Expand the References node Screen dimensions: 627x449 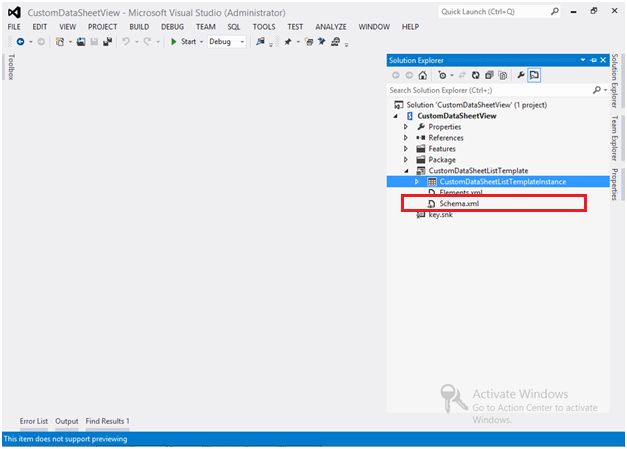click(406, 138)
